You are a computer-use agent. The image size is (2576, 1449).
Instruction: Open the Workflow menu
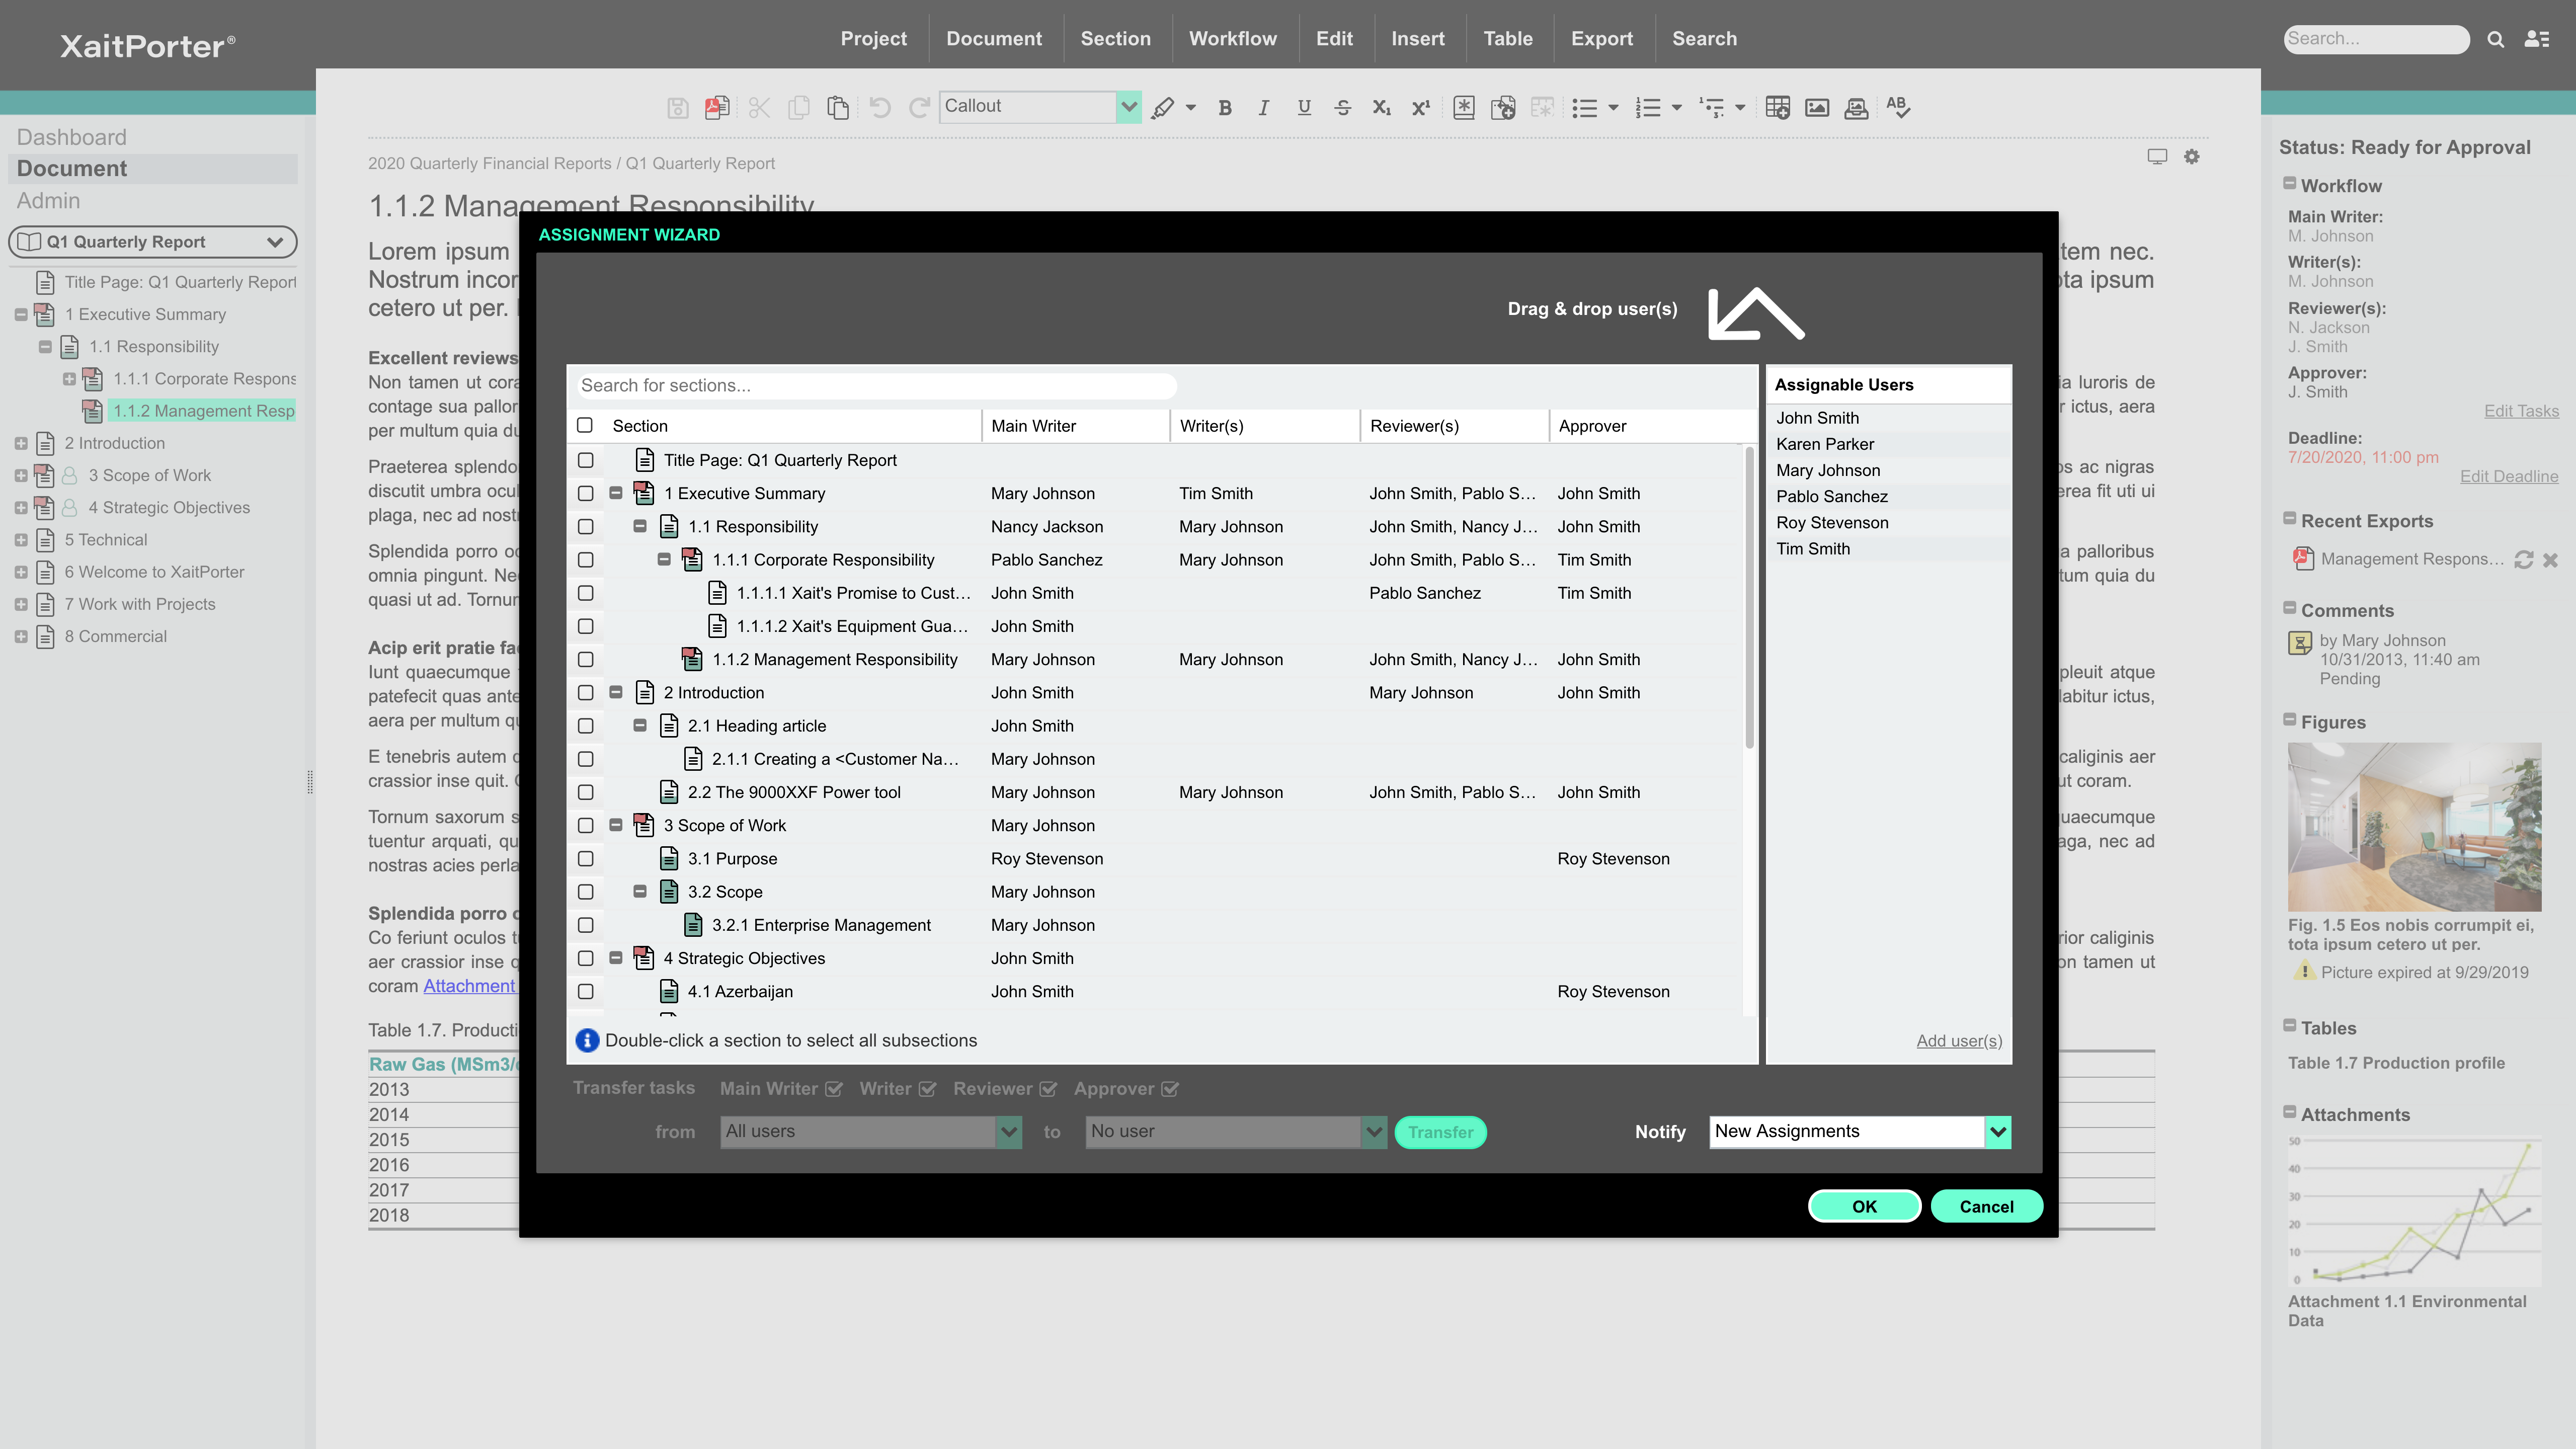point(1232,38)
